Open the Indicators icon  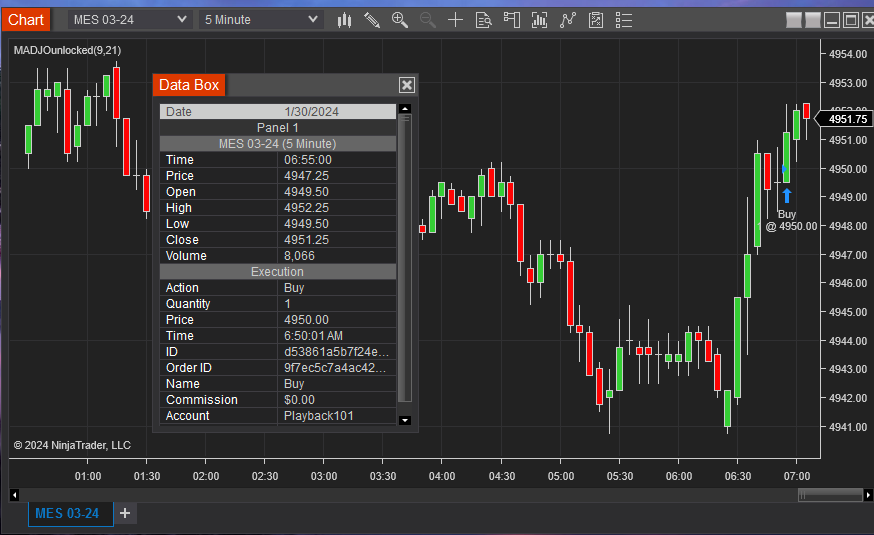pyautogui.click(x=567, y=21)
